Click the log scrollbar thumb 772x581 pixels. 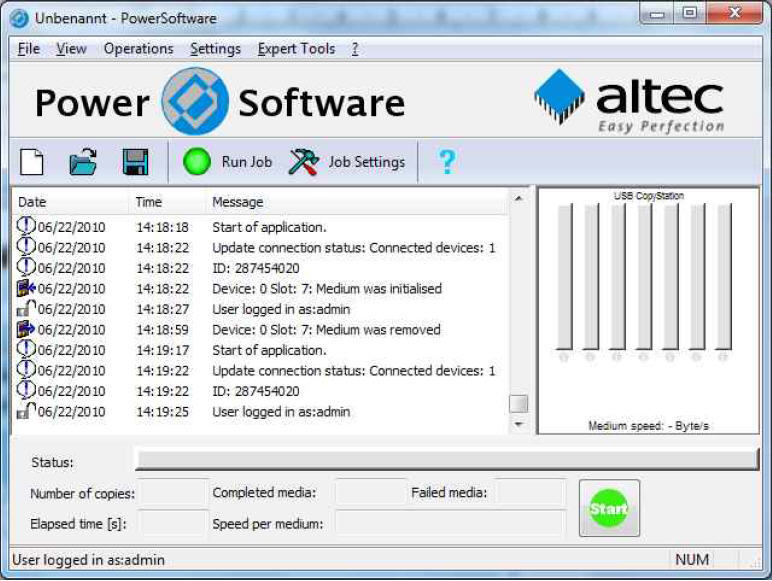pos(518,404)
